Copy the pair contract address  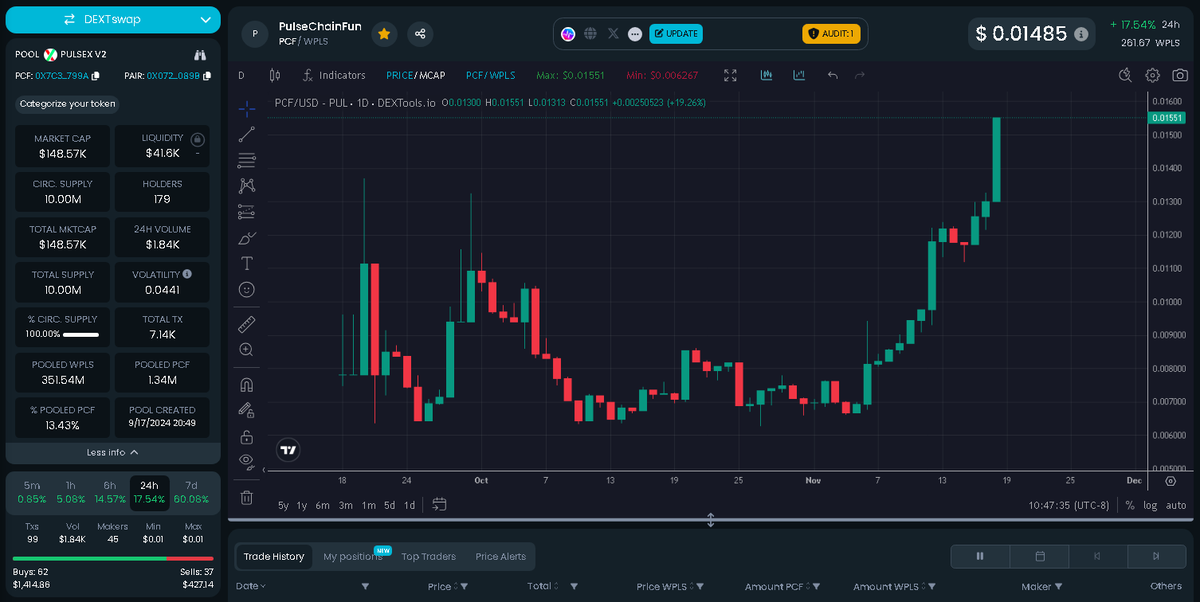tap(207, 75)
